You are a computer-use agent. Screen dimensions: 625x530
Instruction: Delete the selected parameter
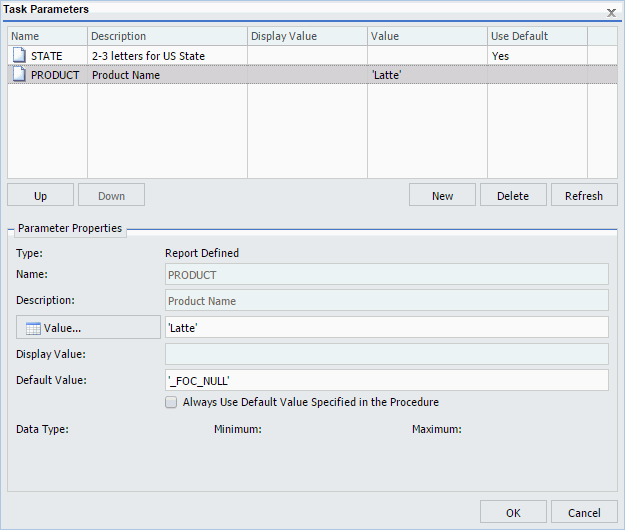pyautogui.click(x=513, y=196)
